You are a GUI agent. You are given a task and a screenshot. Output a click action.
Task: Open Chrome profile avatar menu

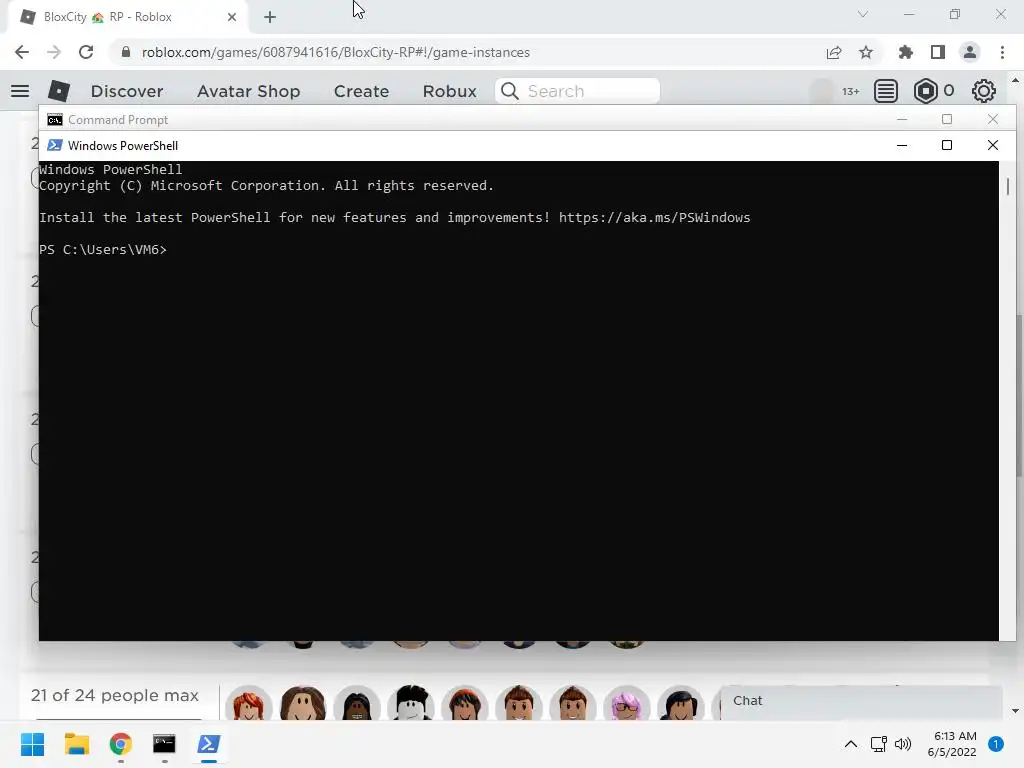[x=970, y=52]
